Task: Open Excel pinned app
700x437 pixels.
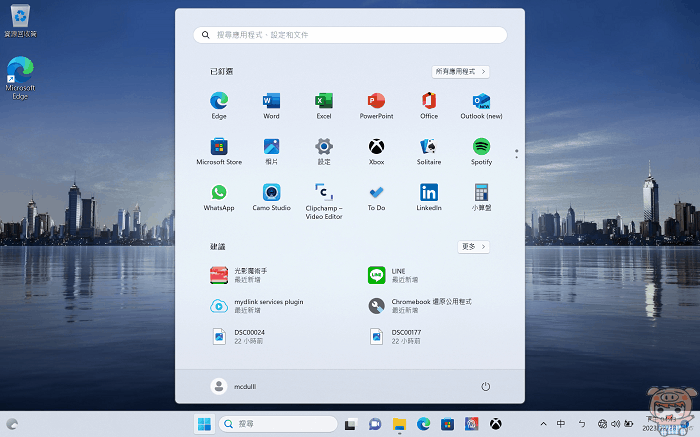Action: click(324, 106)
